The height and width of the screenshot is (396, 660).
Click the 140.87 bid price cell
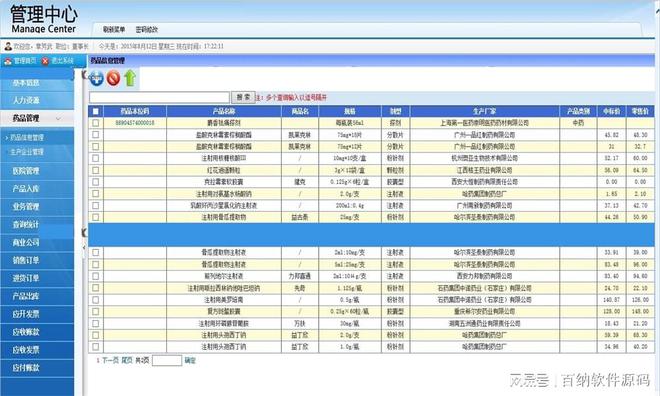coord(612,300)
